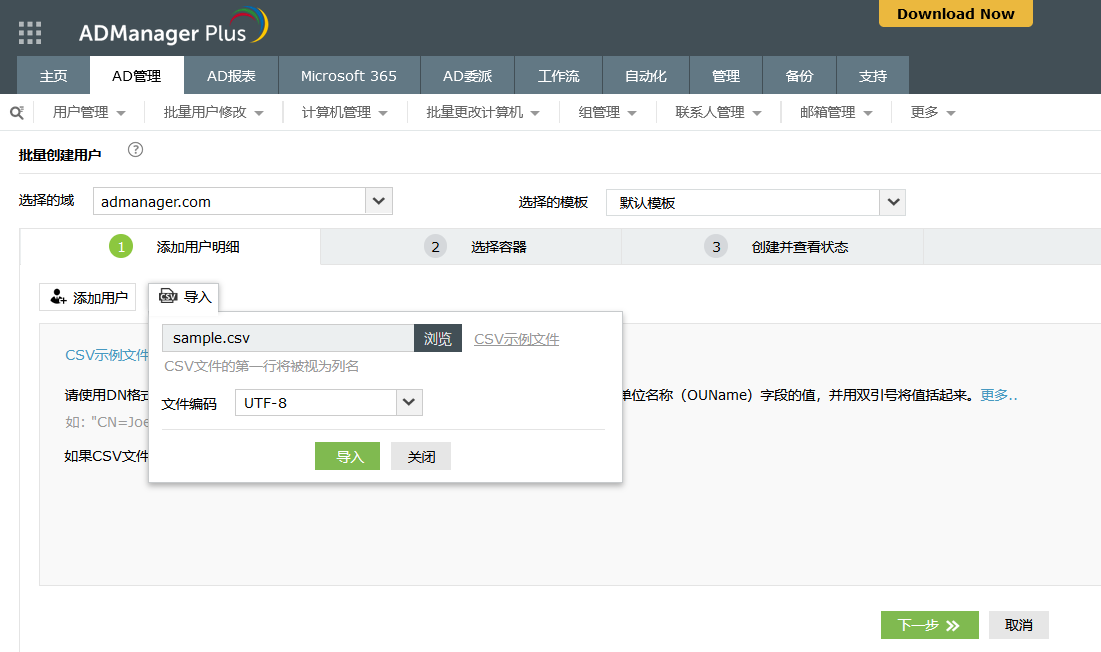Open the CSV示例文件 link in the popup
Image resolution: width=1101 pixels, height=652 pixels.
pyautogui.click(x=516, y=339)
